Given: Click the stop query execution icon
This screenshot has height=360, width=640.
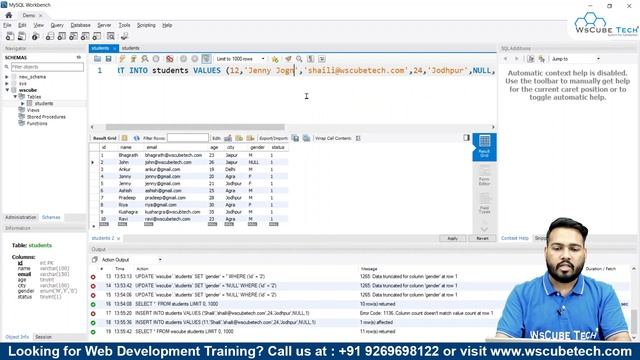Looking at the screenshot, I should pyautogui.click(x=156, y=59).
